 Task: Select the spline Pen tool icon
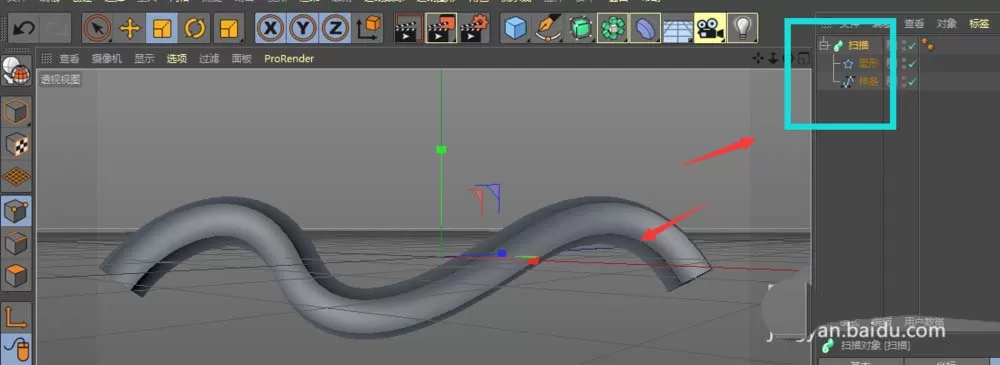point(548,28)
